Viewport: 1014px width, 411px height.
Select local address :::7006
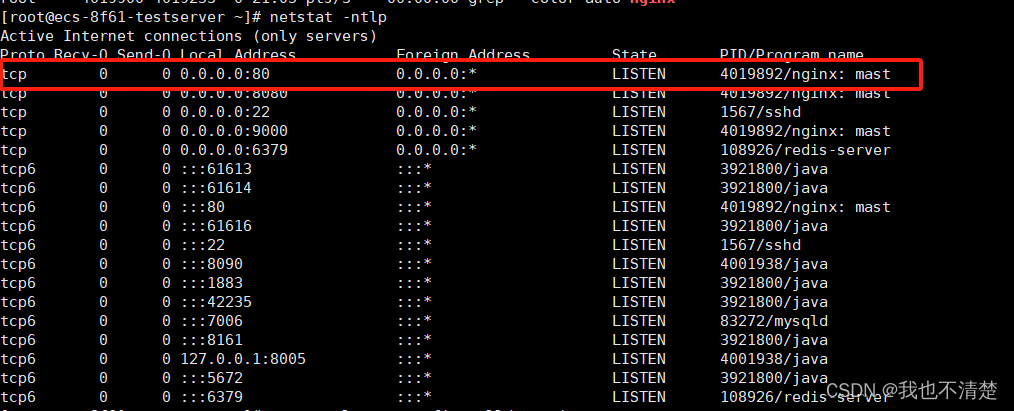point(211,321)
